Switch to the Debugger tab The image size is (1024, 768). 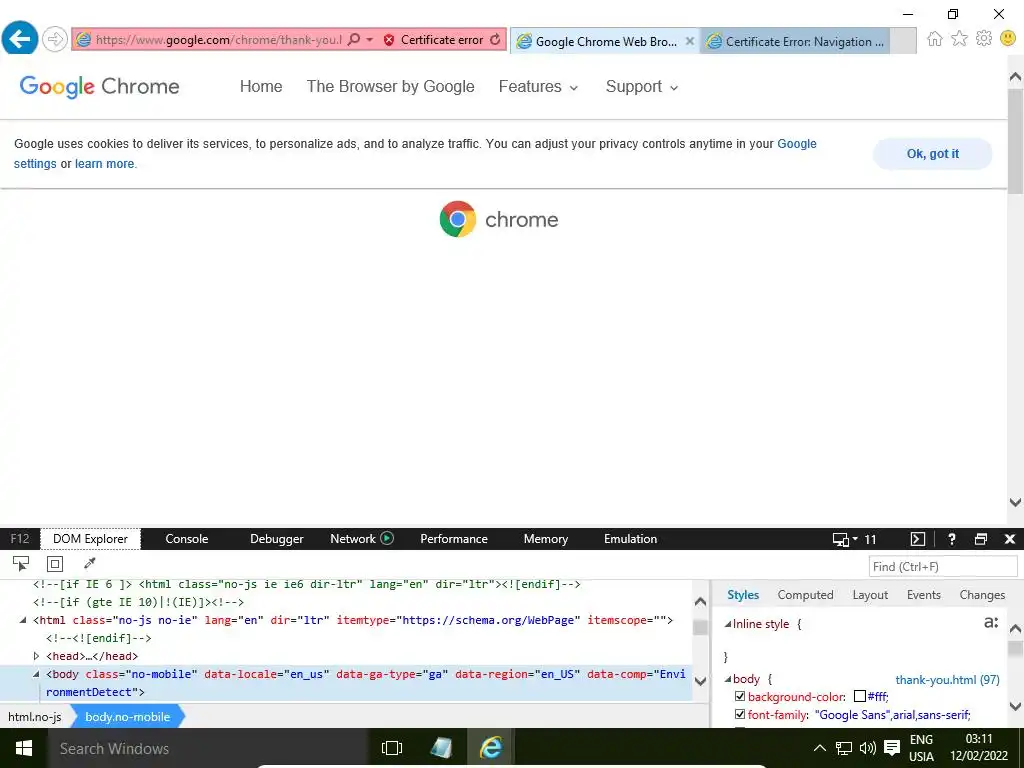click(277, 539)
